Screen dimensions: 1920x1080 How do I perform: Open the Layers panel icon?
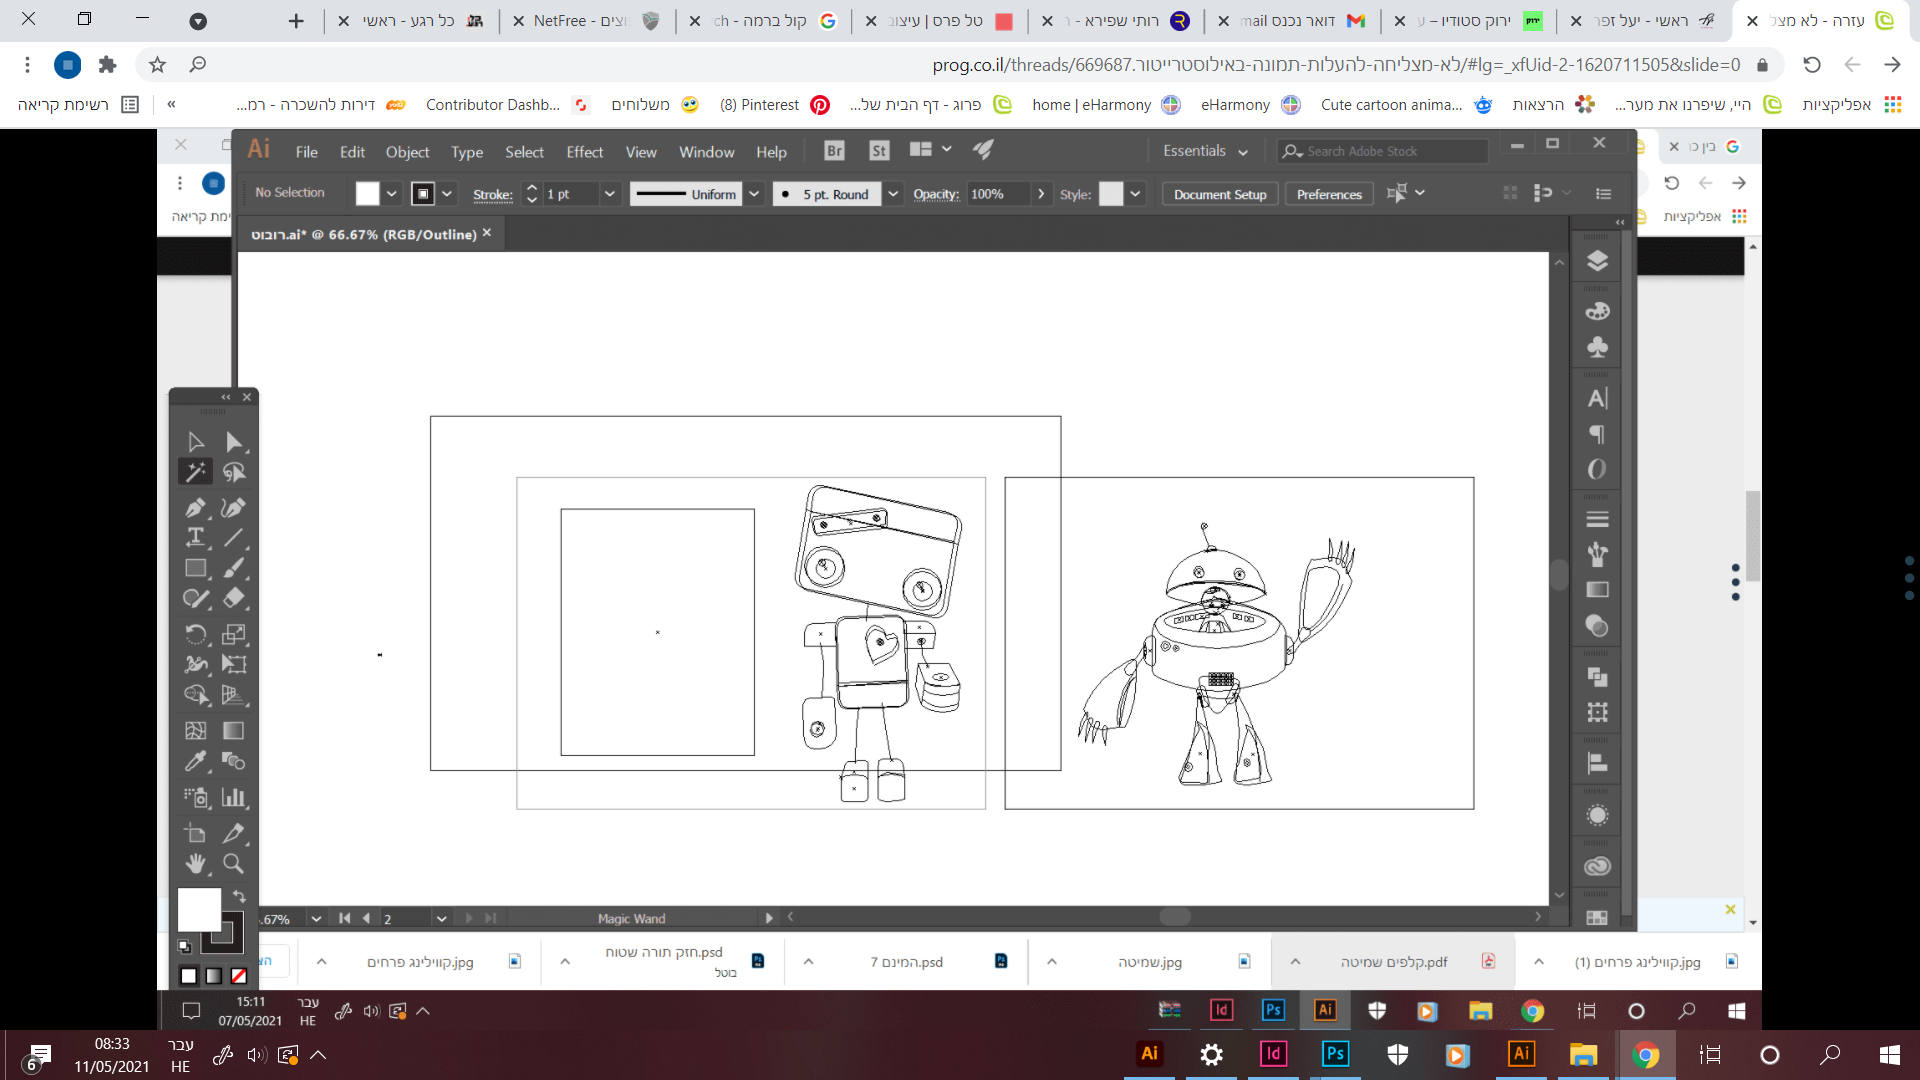coord(1597,262)
